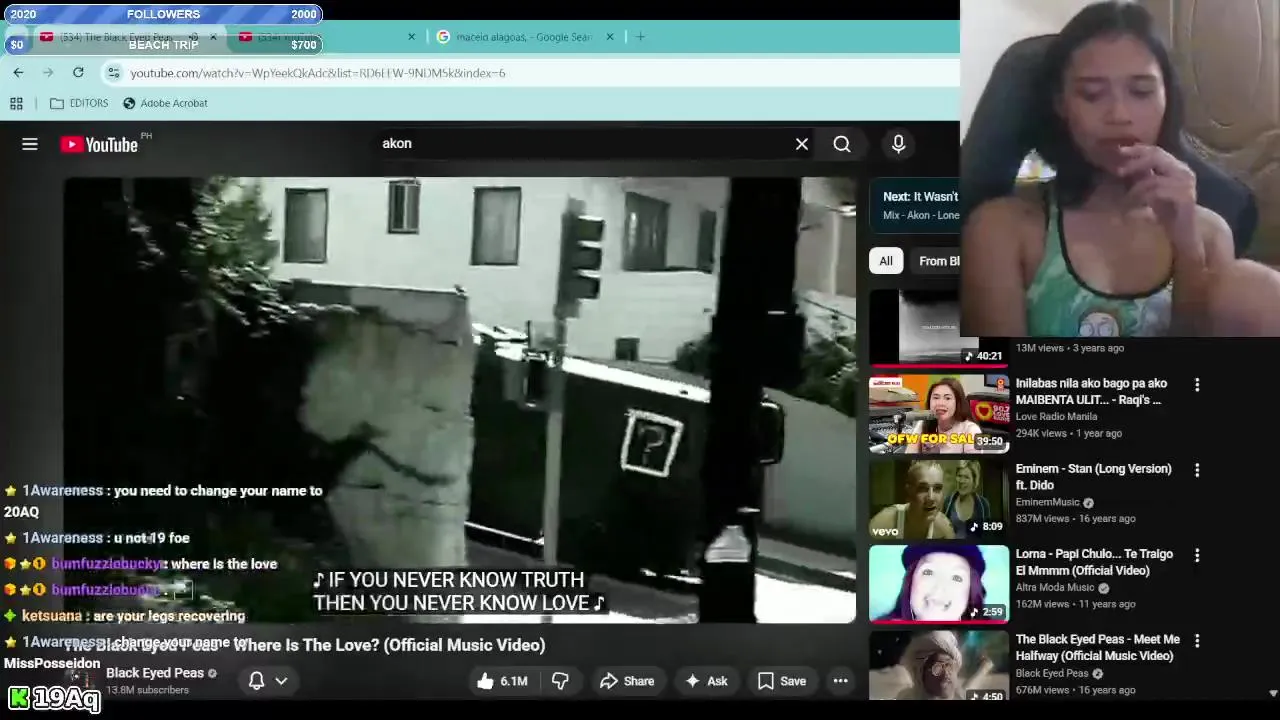Open options menu for Inilabas nila ako video
Screen dimensions: 1280x720
[x=1197, y=384]
